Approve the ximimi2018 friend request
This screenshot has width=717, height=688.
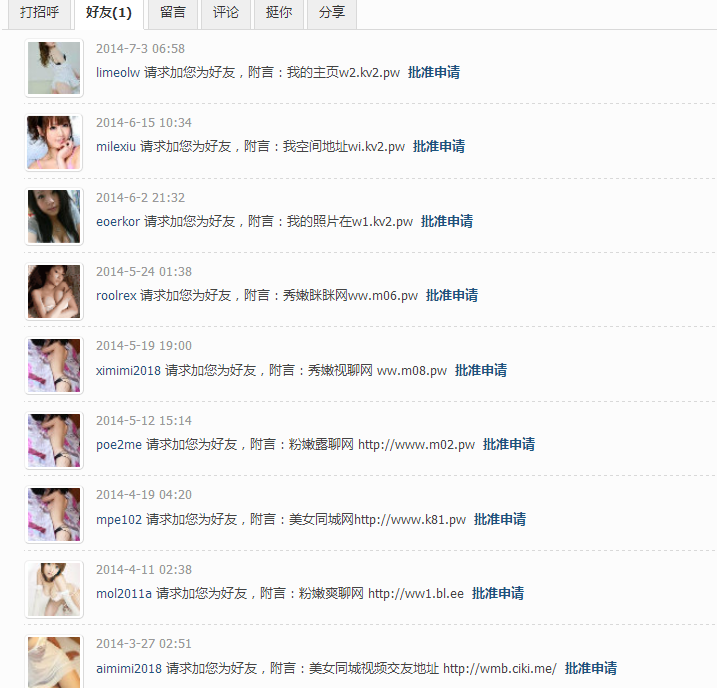(x=481, y=370)
